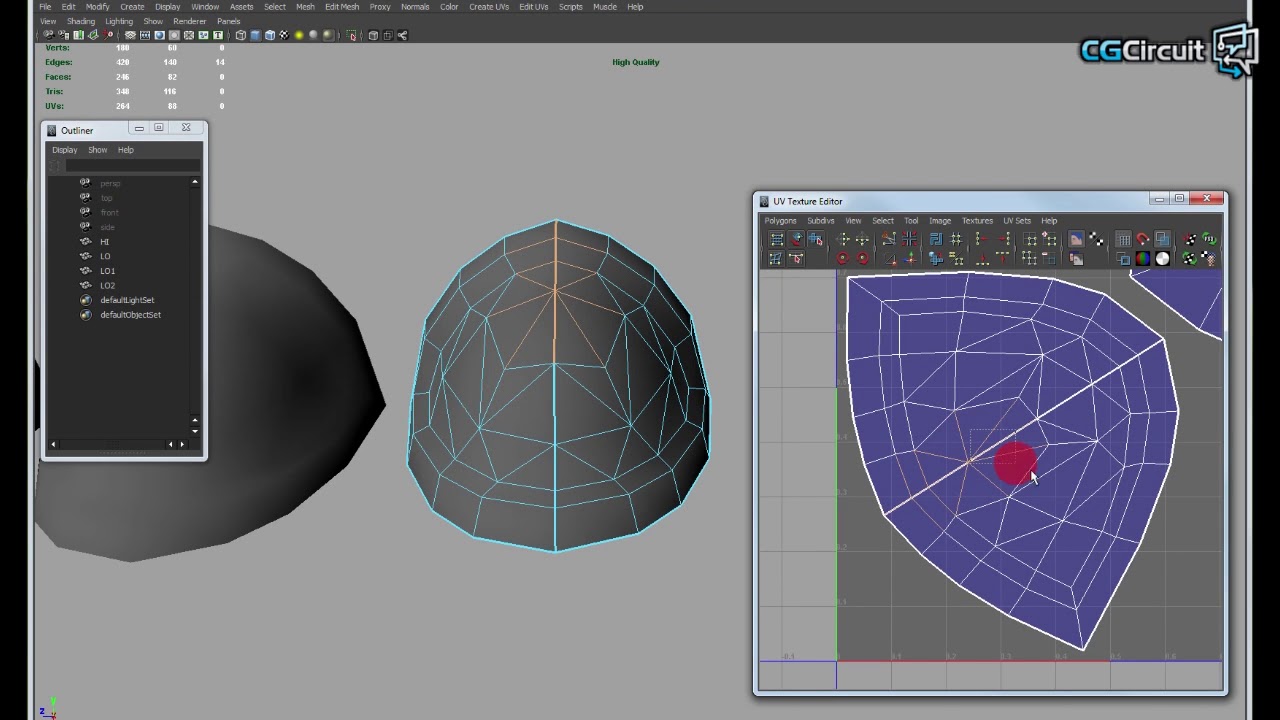
Task: Click the UV Texture Editor baking icon
Action: (1188, 239)
